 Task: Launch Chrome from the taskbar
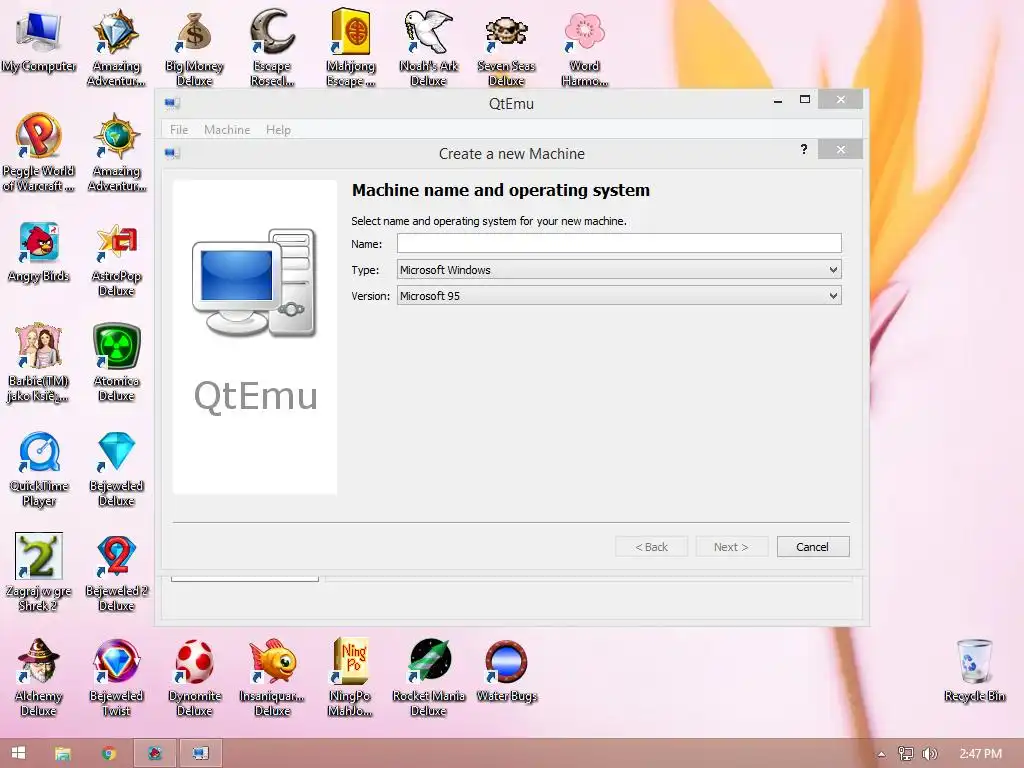pyautogui.click(x=109, y=753)
